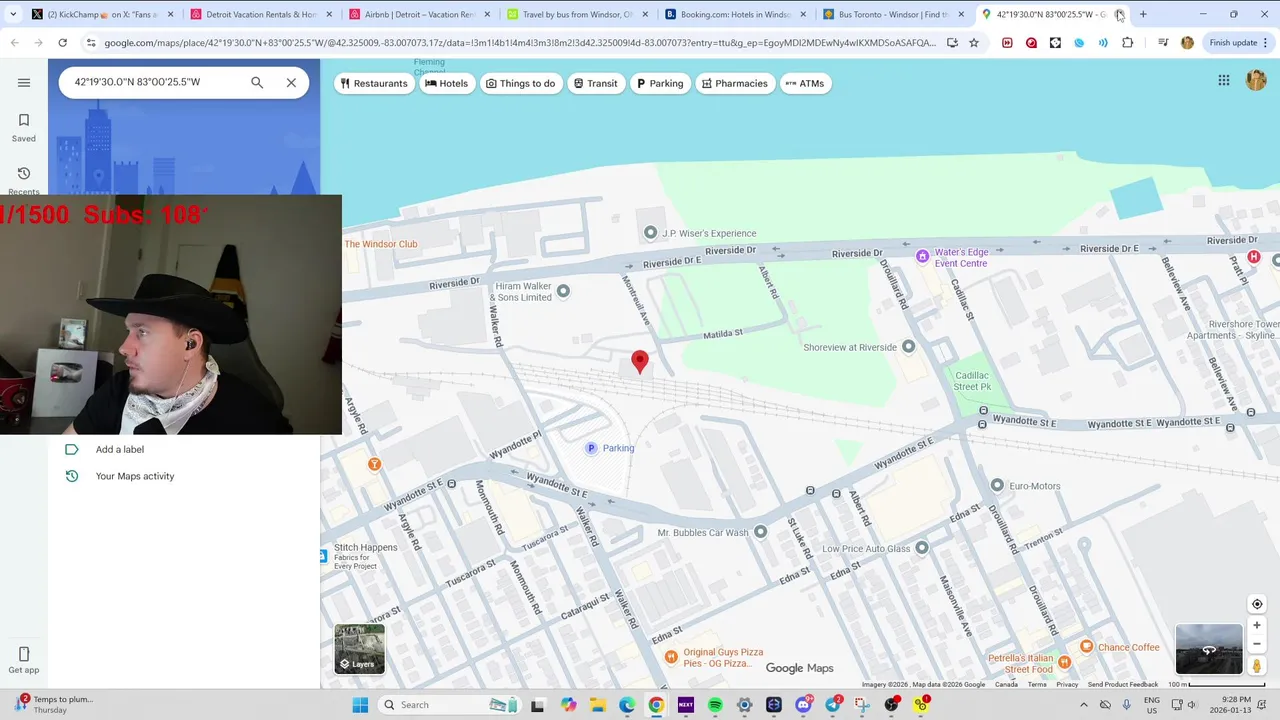Select the Transit filter chip
This screenshot has width=1280, height=720.
click(x=596, y=83)
